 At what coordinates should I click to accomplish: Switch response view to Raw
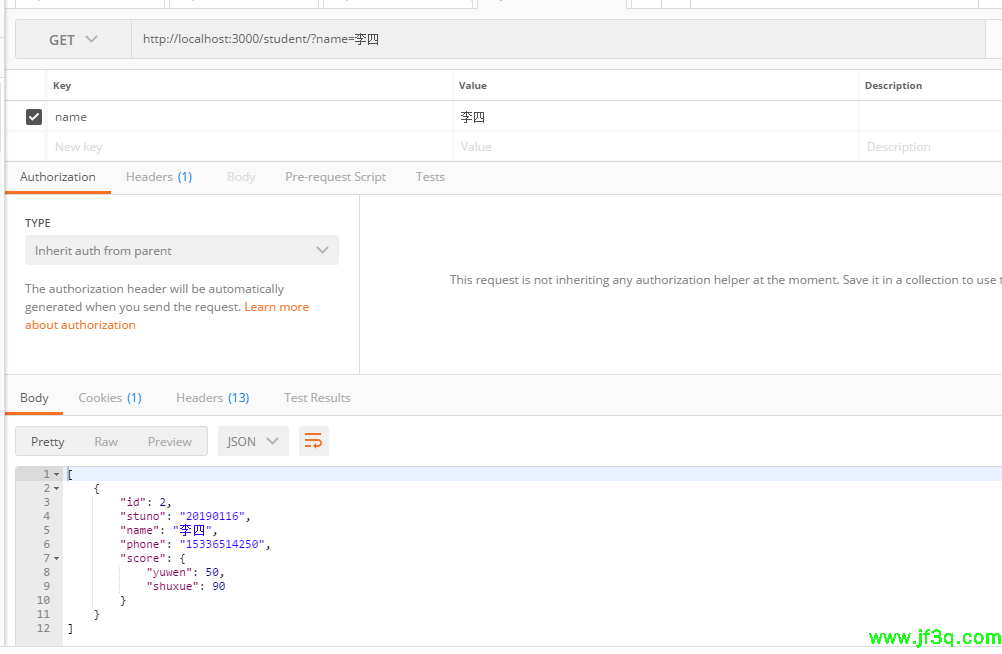pyautogui.click(x=106, y=441)
